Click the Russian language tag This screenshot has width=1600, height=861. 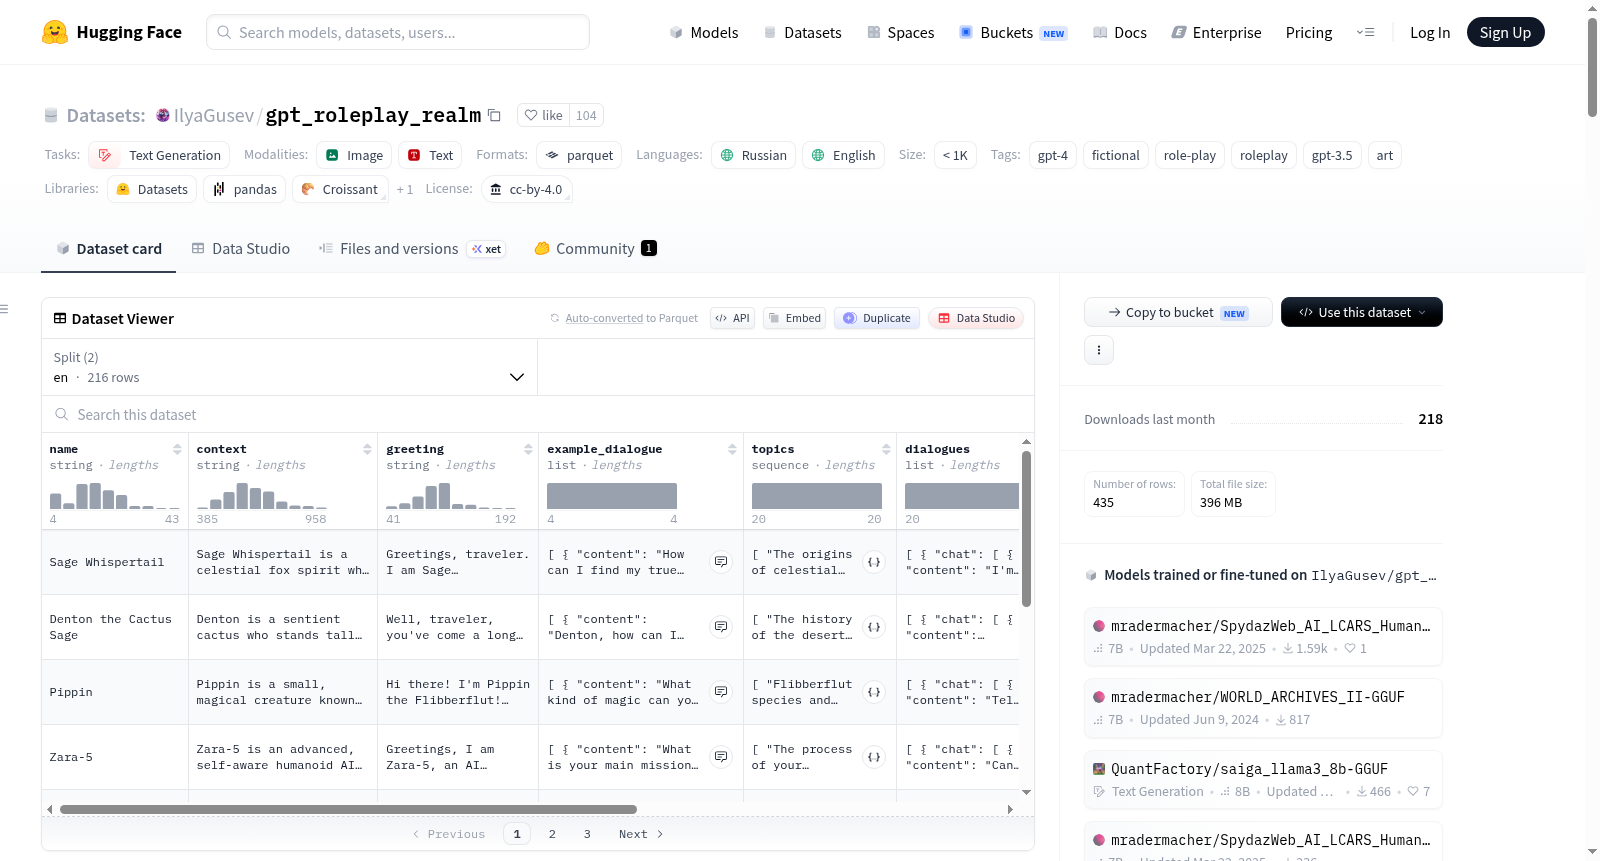click(x=753, y=155)
